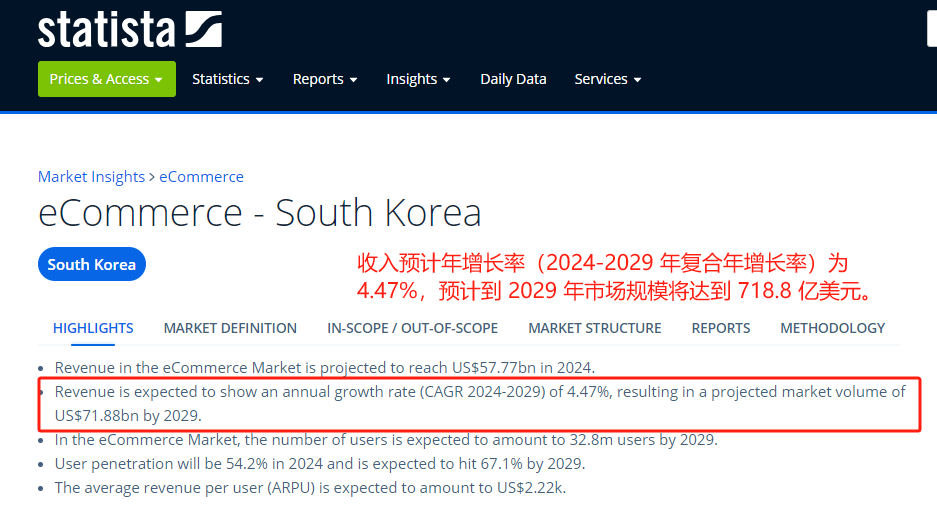Switch to the MARKET DEFINITION tab
The height and width of the screenshot is (510, 937).
point(230,328)
